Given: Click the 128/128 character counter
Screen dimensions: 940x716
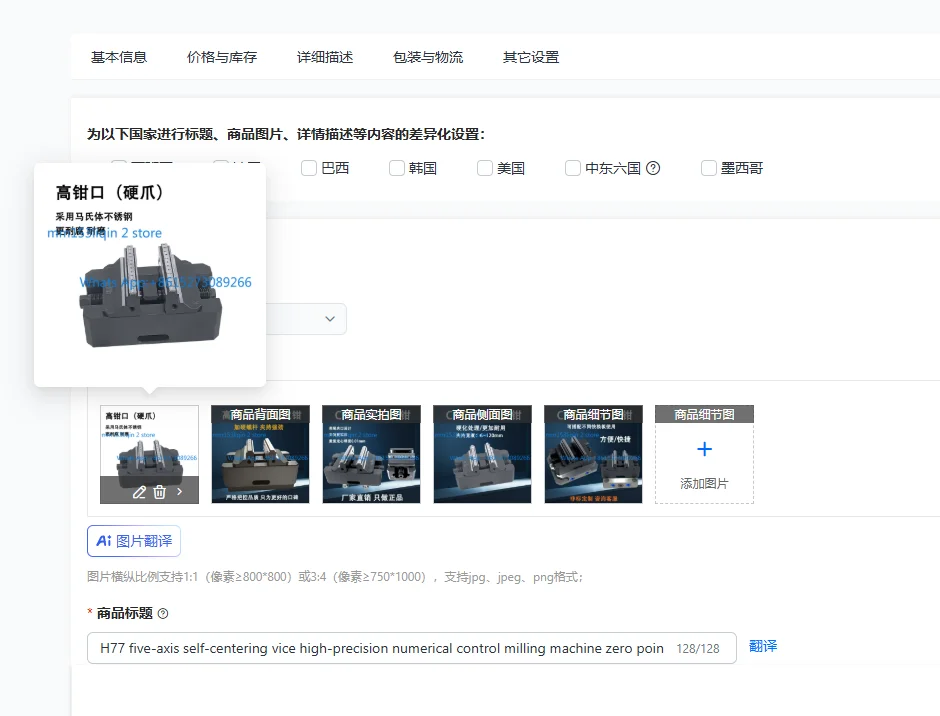Looking at the screenshot, I should (698, 649).
